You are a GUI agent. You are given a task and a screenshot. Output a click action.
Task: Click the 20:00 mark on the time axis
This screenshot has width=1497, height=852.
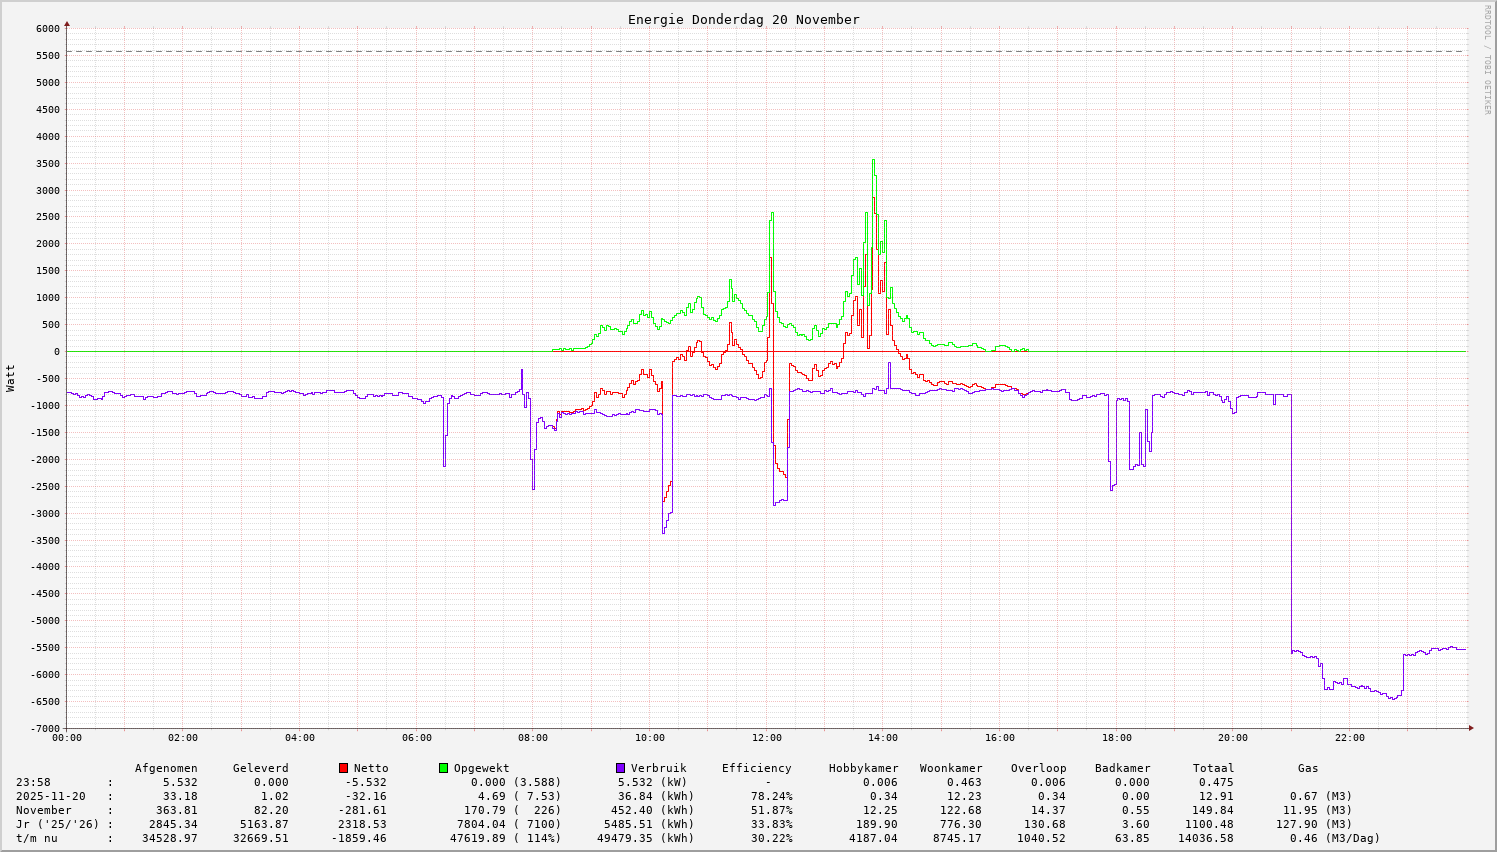(1233, 738)
